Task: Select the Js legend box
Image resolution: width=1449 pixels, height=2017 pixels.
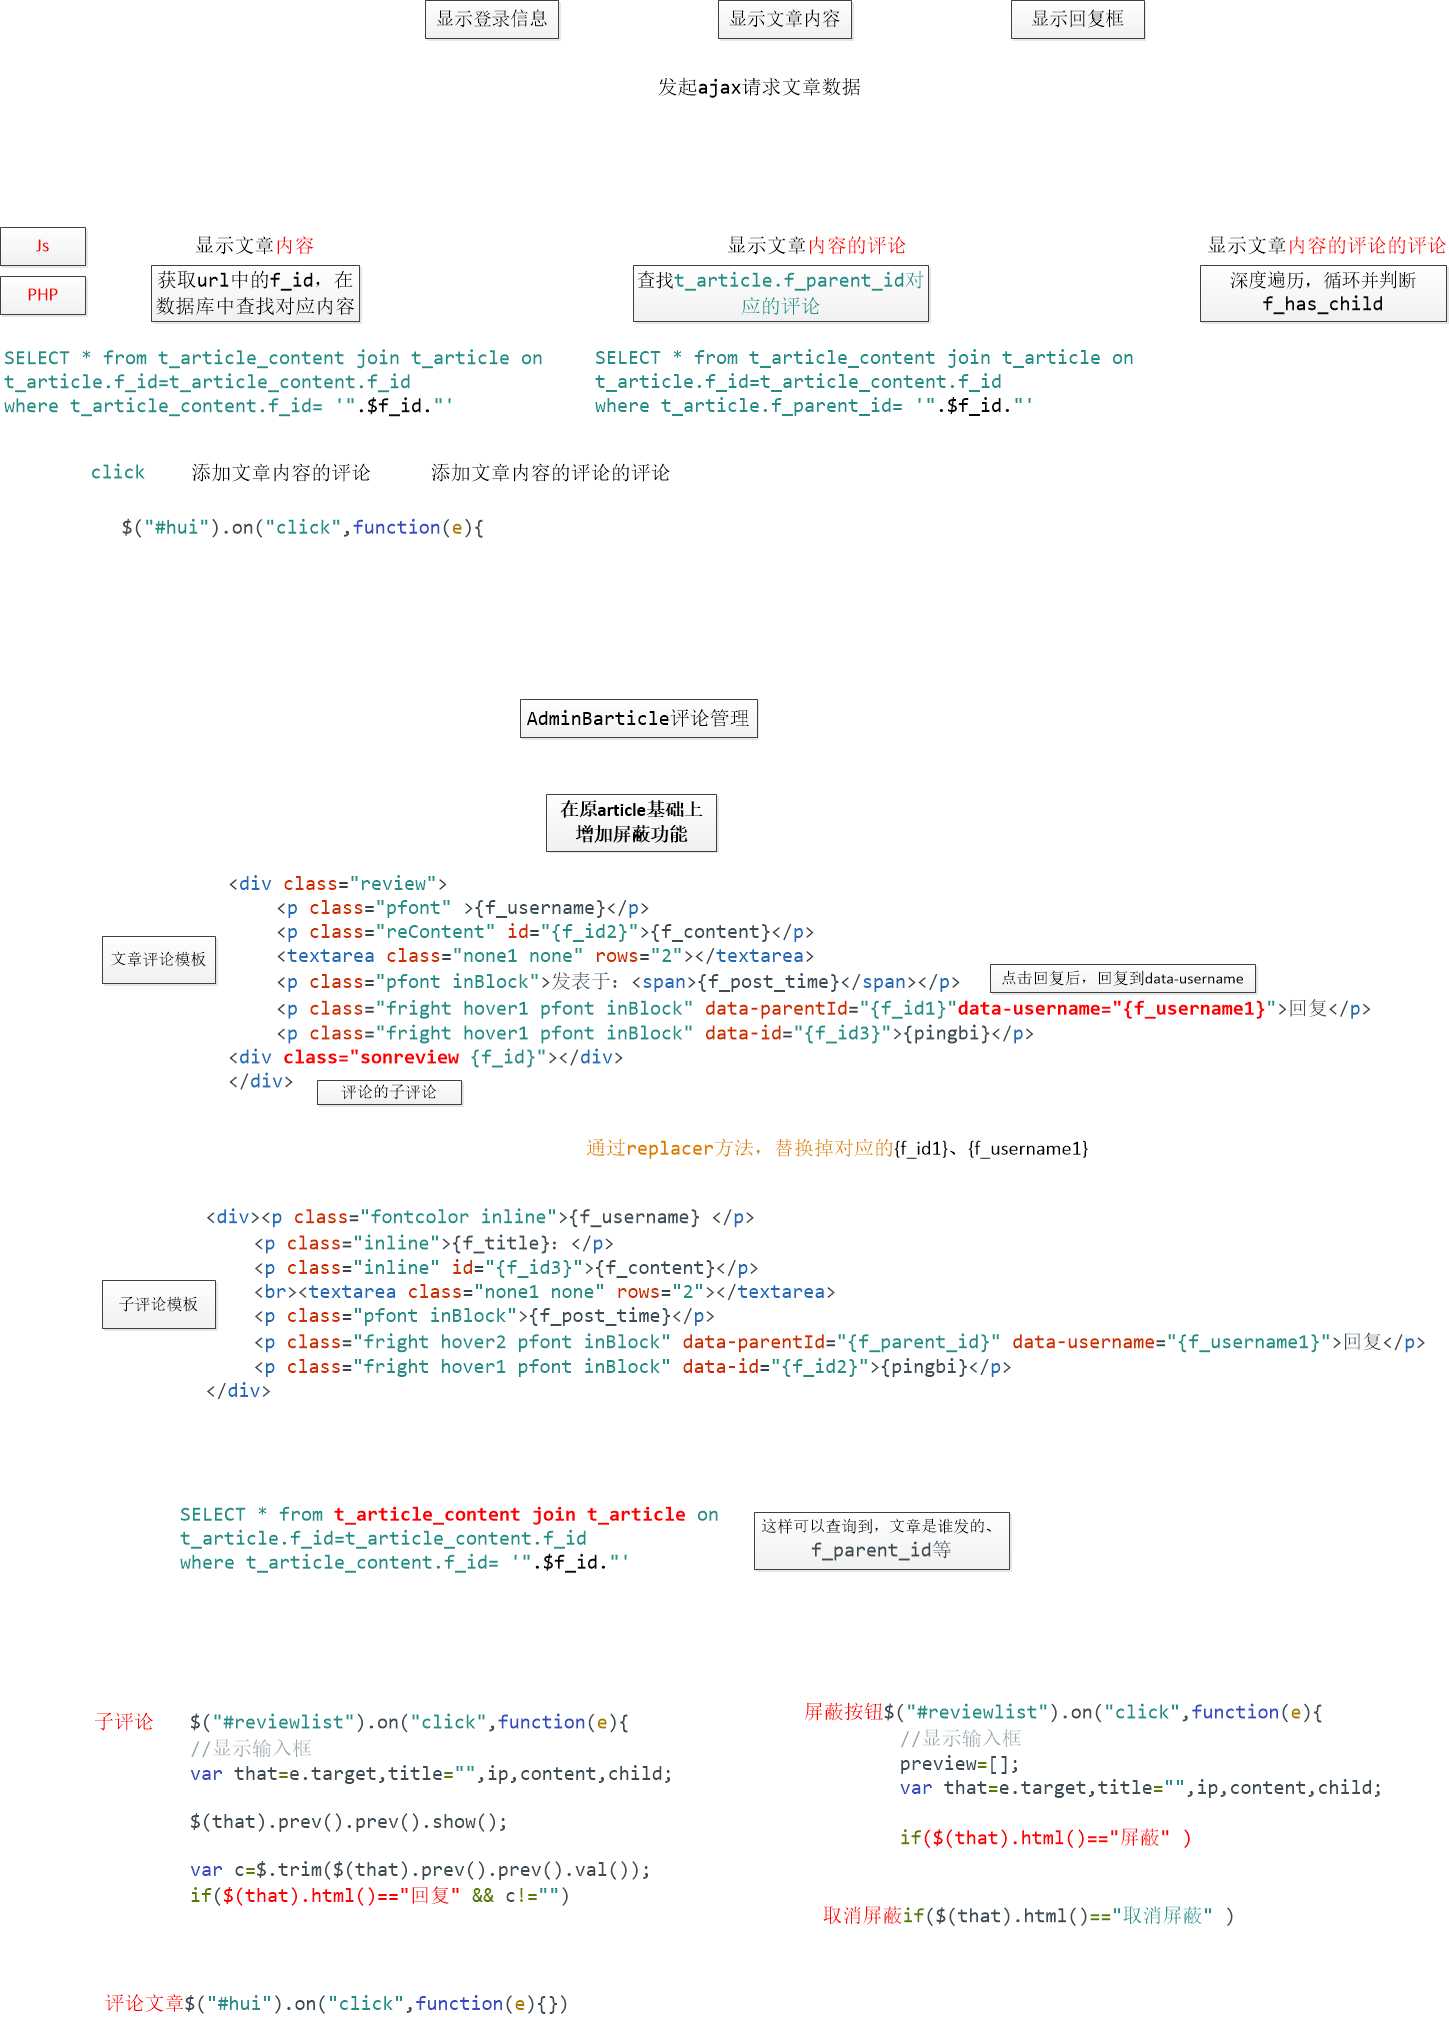Action: [x=43, y=246]
